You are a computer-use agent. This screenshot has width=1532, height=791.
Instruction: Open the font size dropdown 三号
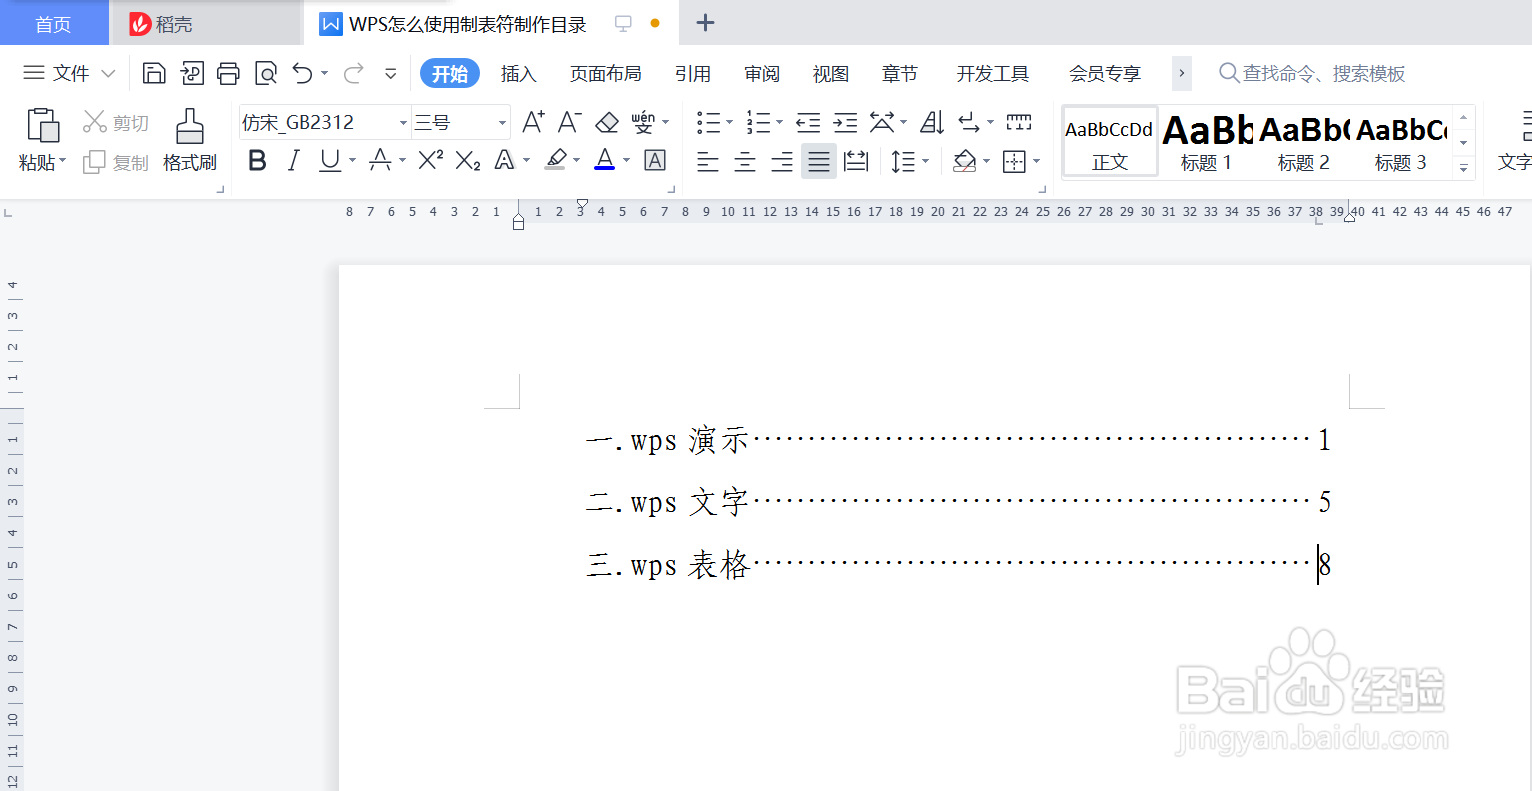[502, 123]
